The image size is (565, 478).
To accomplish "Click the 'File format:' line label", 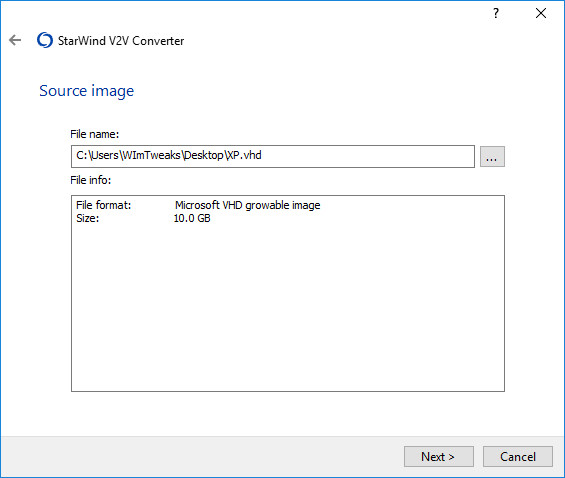I will coord(104,205).
